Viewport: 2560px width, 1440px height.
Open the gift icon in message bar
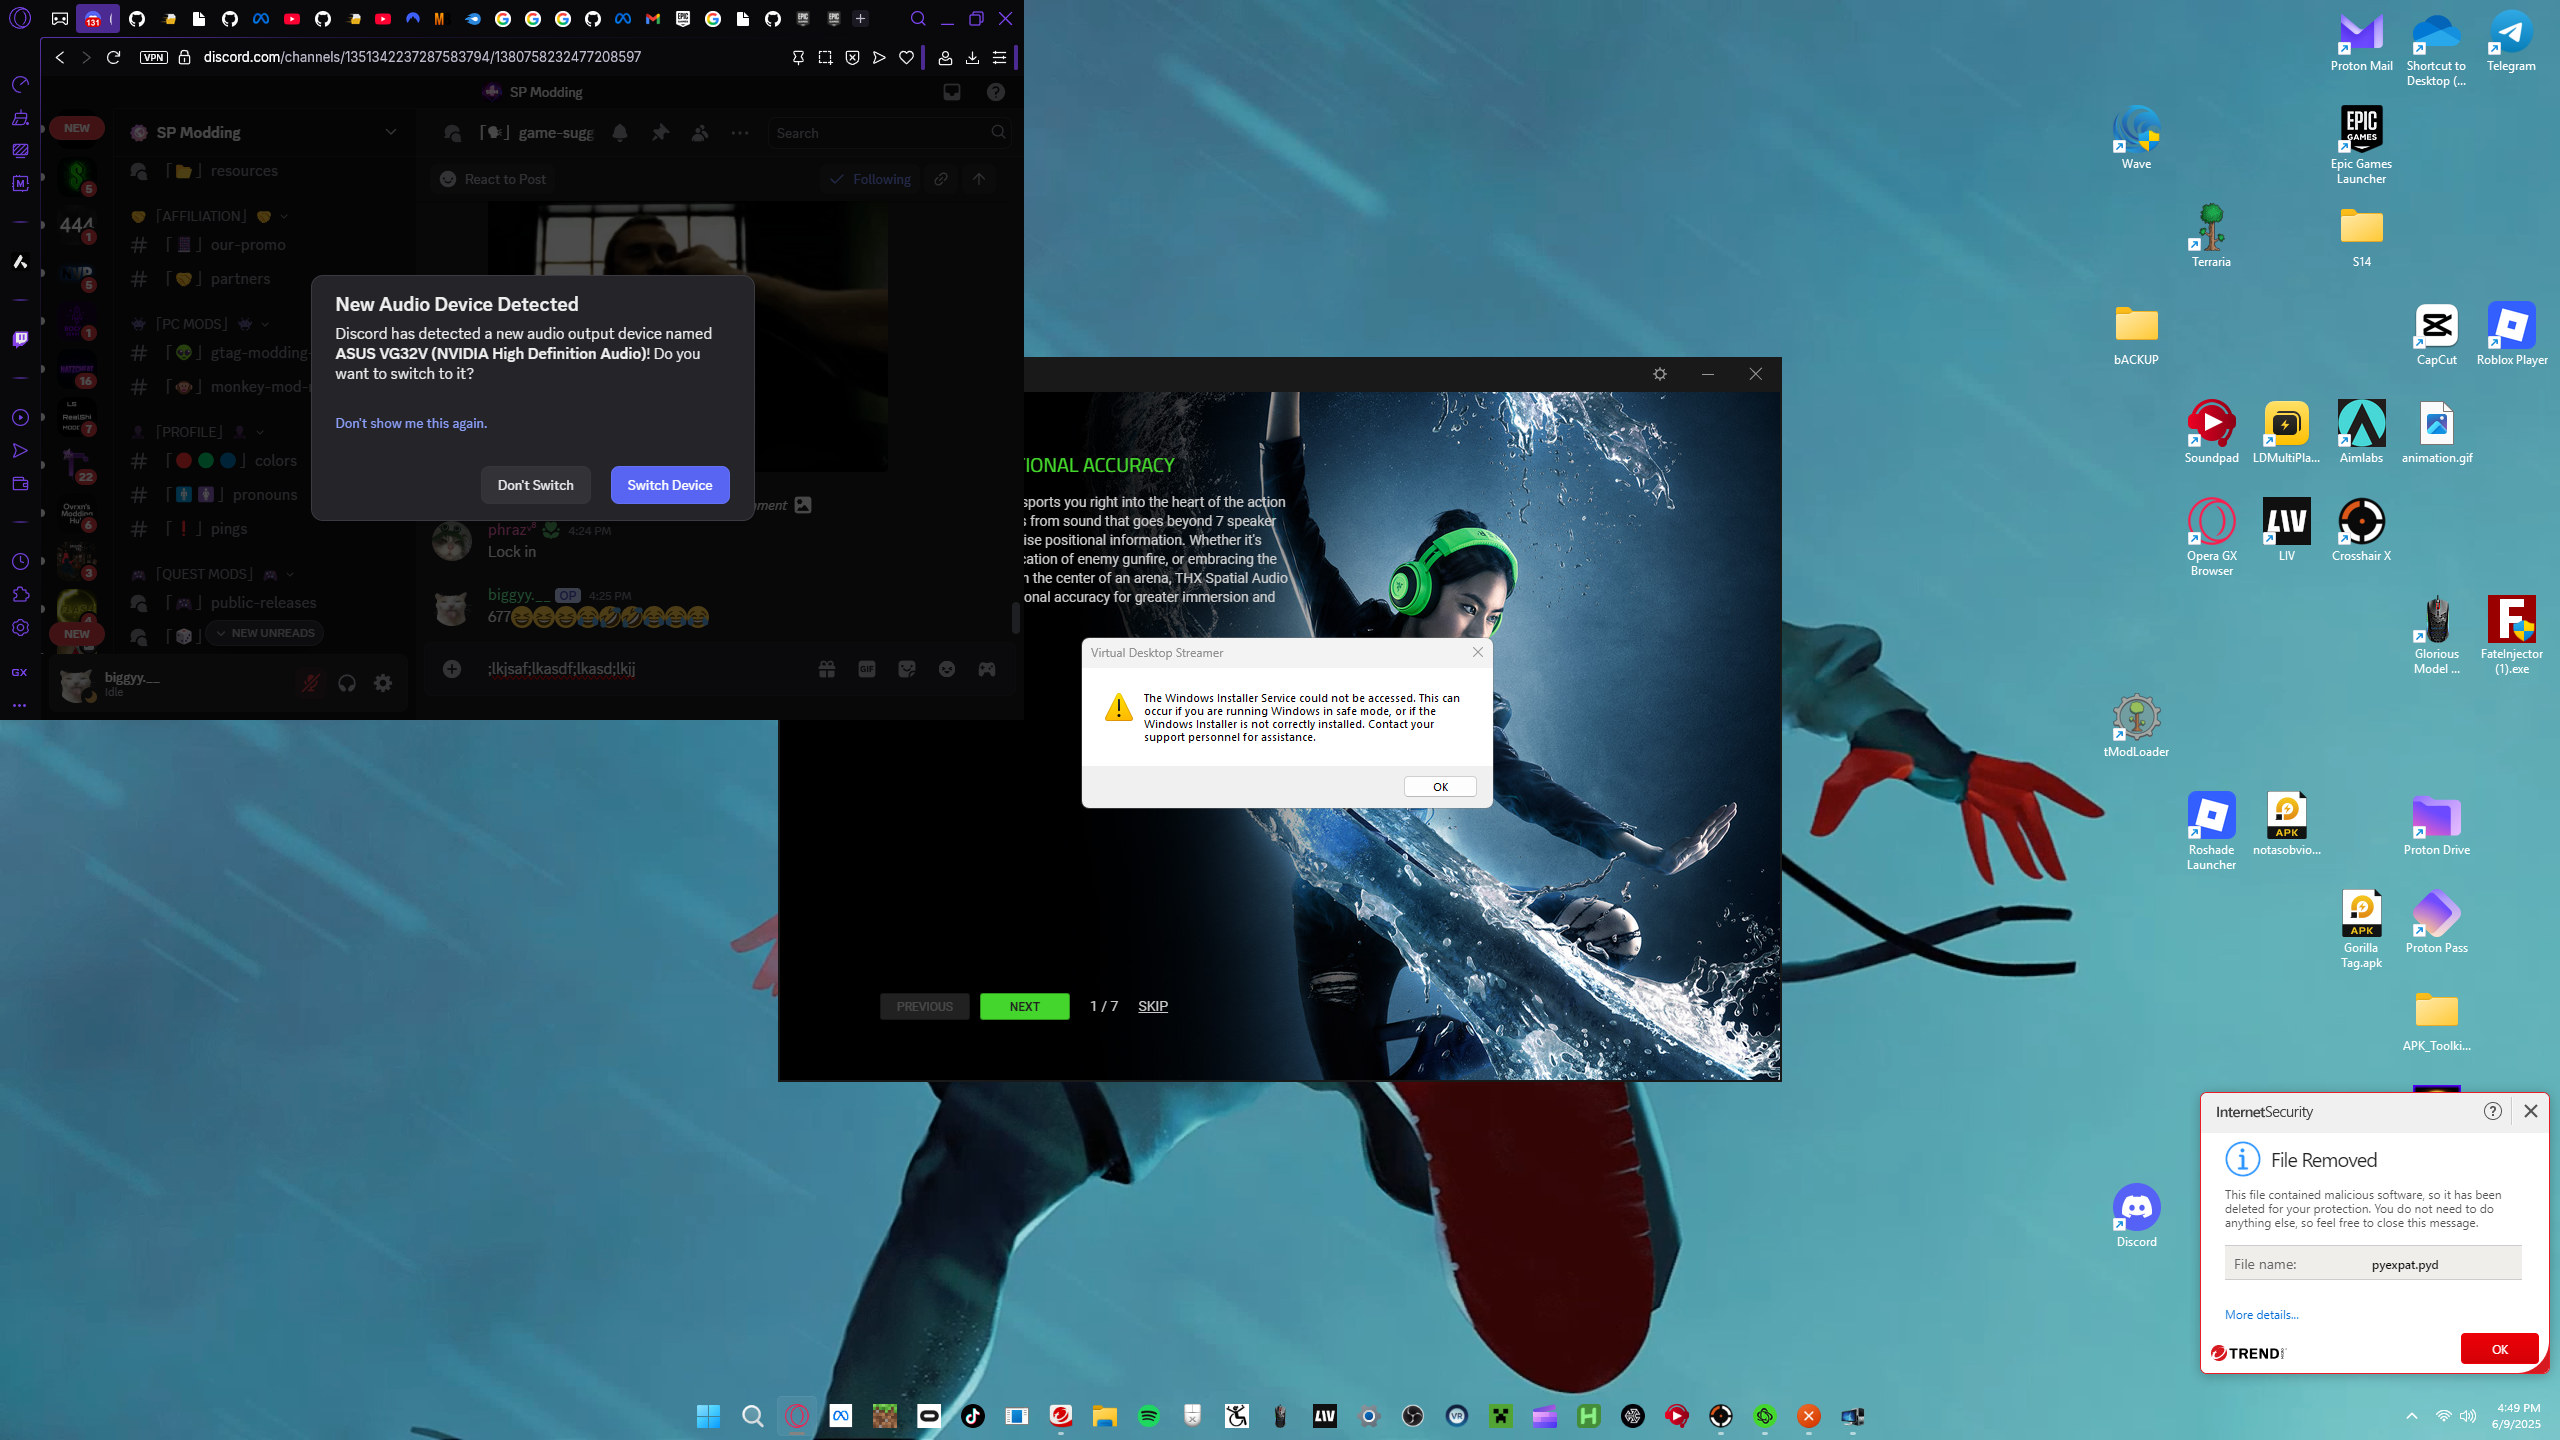[x=827, y=669]
